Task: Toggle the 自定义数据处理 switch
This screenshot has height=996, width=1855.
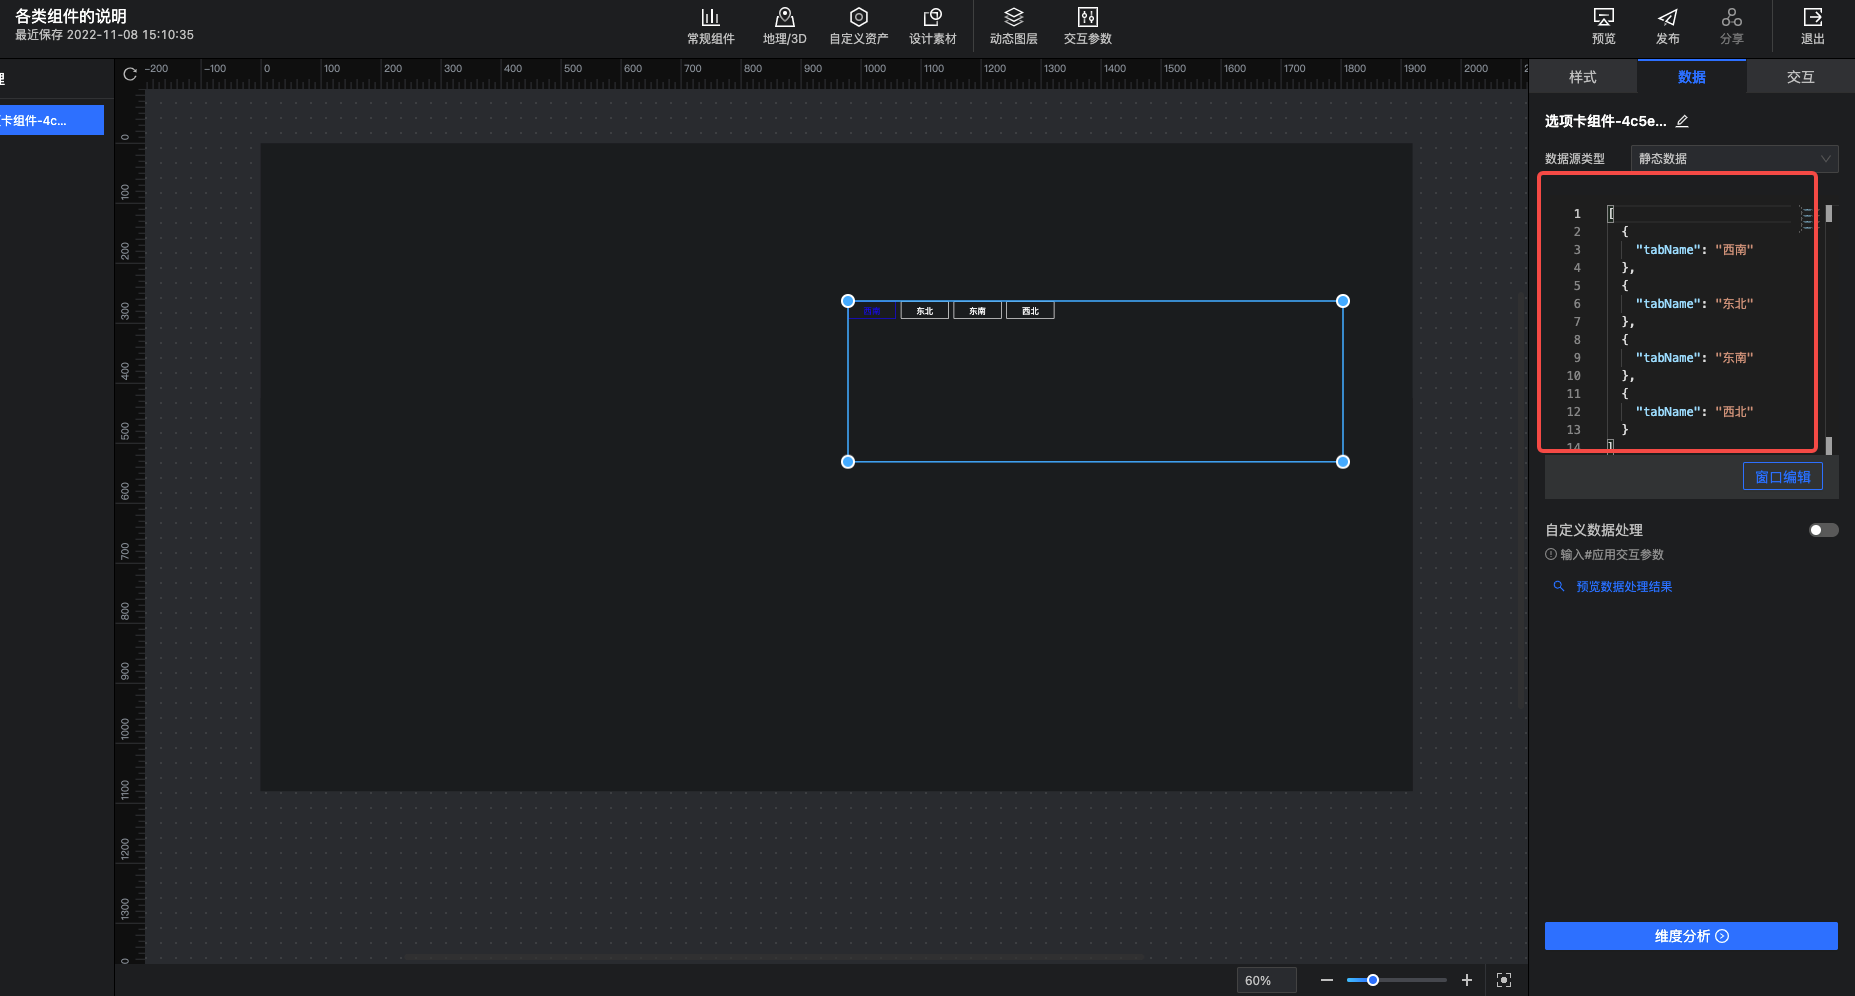Action: click(x=1823, y=530)
